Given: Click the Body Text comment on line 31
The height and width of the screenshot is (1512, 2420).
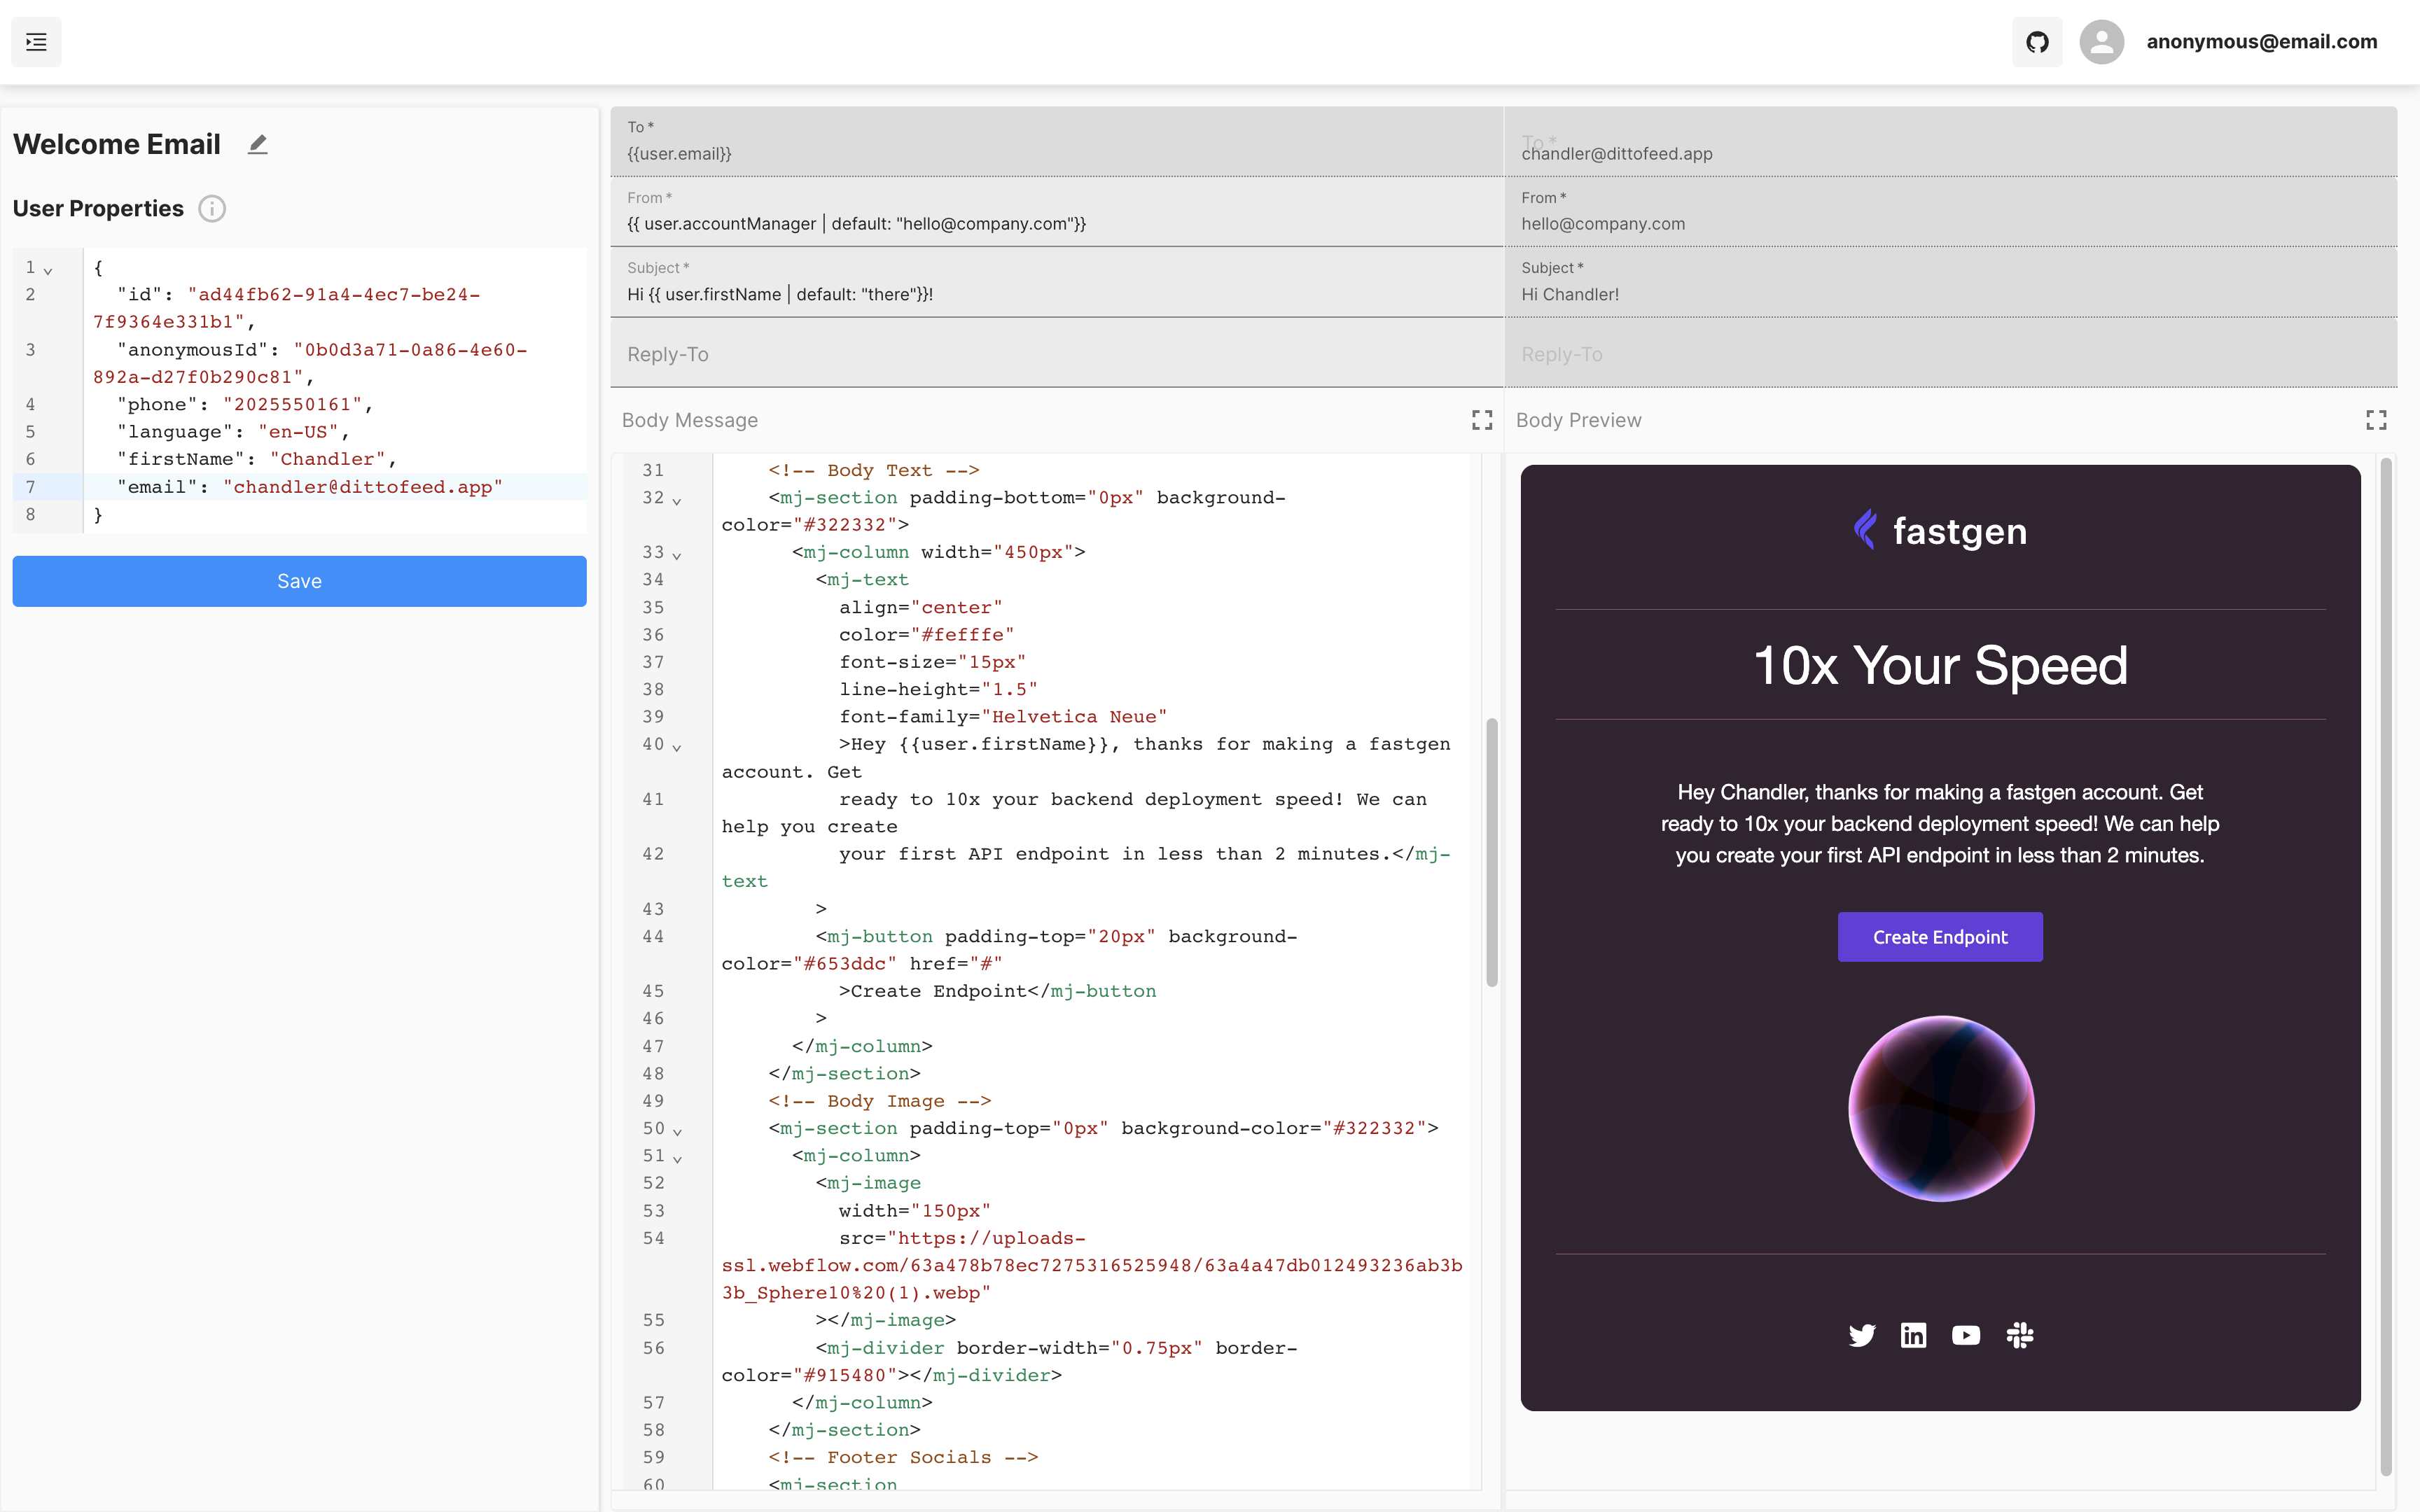Looking at the screenshot, I should (873, 470).
